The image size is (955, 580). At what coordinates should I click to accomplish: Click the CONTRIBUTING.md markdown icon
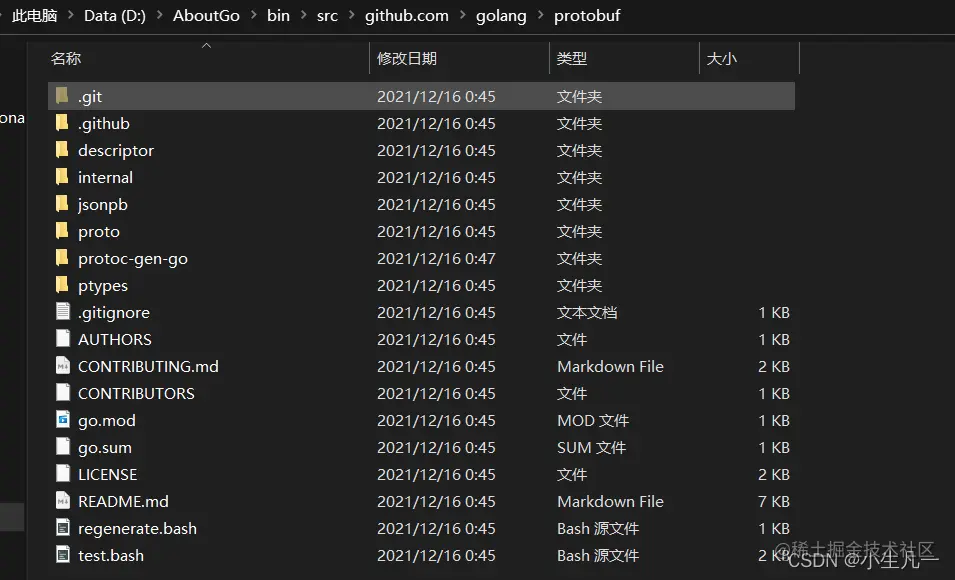tap(63, 366)
